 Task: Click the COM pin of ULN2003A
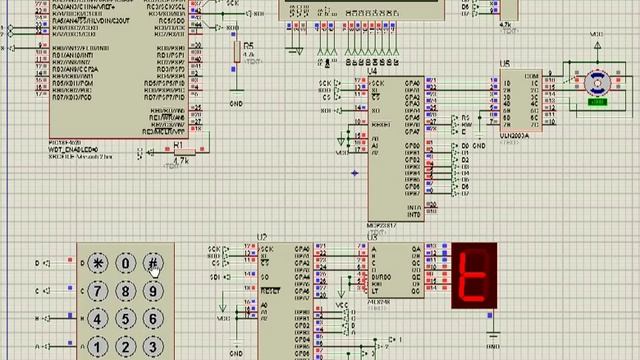pos(531,76)
